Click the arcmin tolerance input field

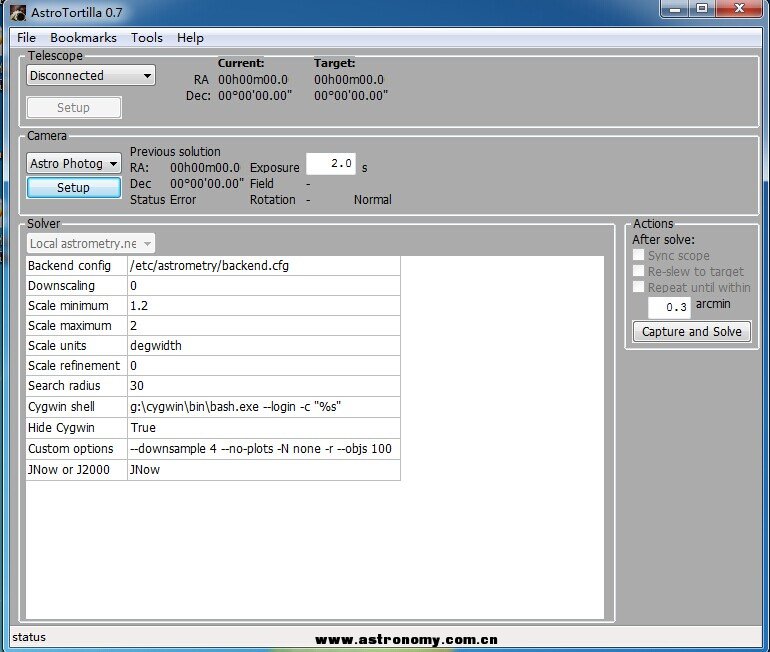click(669, 307)
